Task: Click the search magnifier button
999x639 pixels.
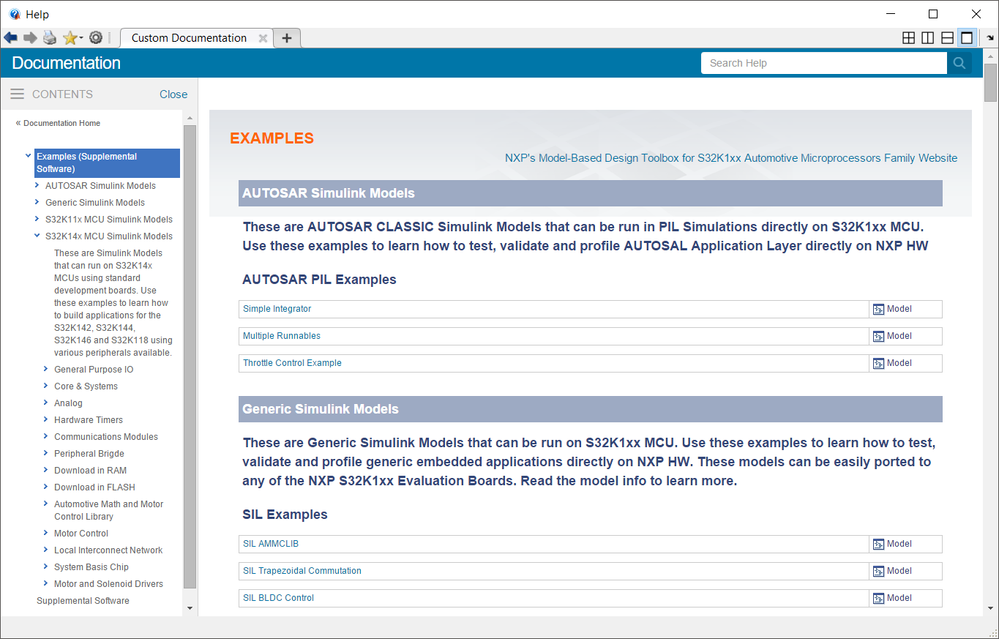Action: coord(959,63)
